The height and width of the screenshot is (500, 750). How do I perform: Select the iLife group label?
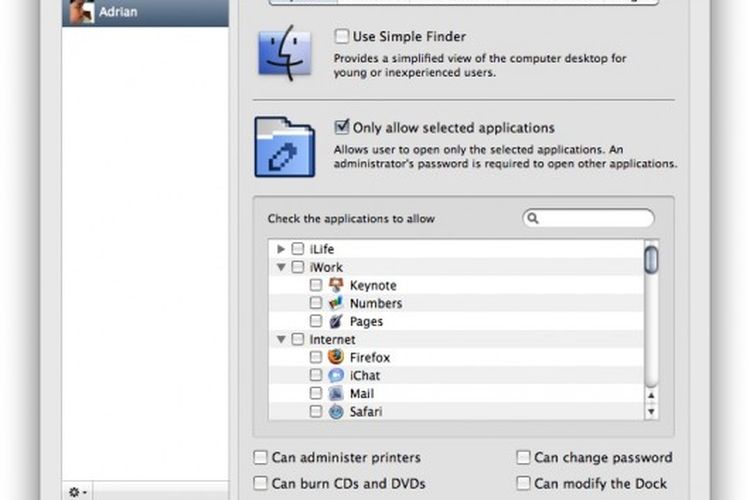(x=322, y=249)
